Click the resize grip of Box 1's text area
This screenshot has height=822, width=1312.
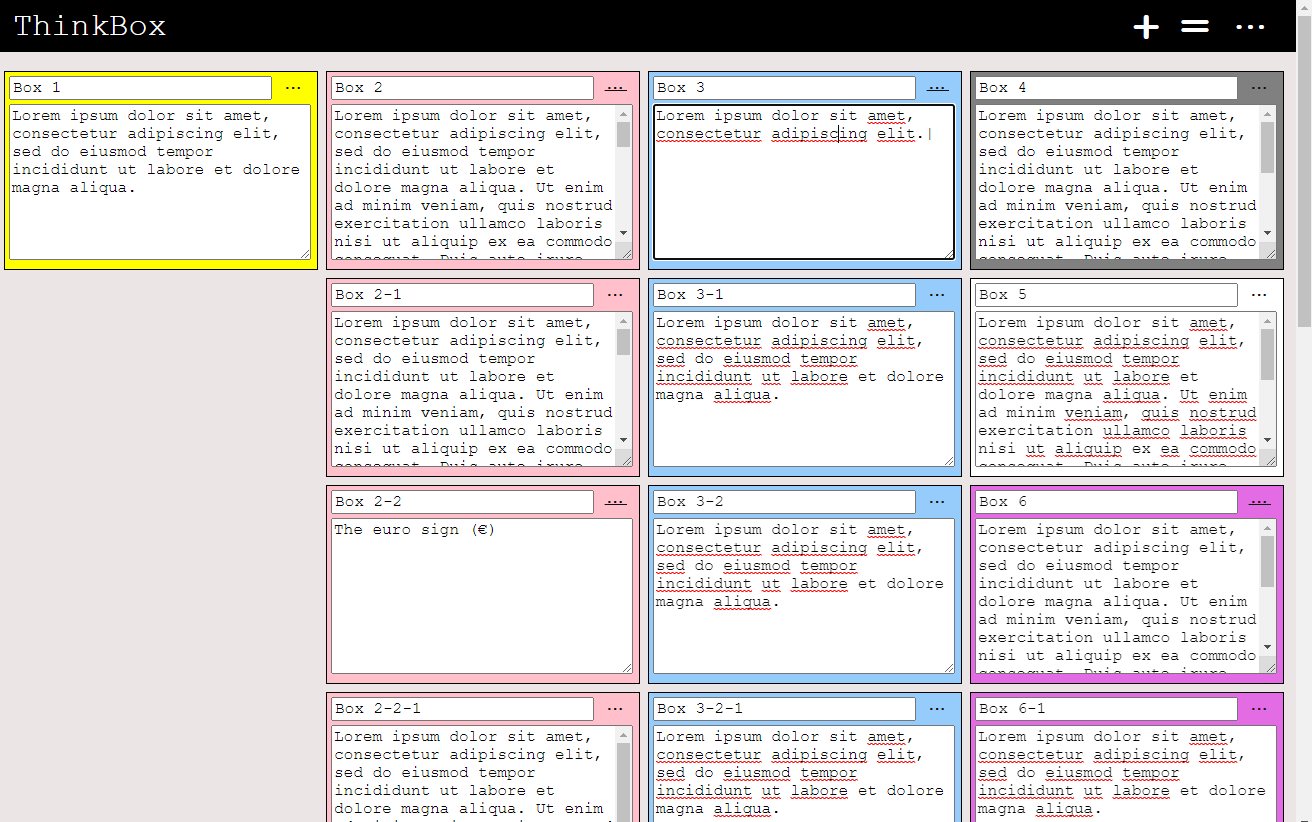point(305,254)
